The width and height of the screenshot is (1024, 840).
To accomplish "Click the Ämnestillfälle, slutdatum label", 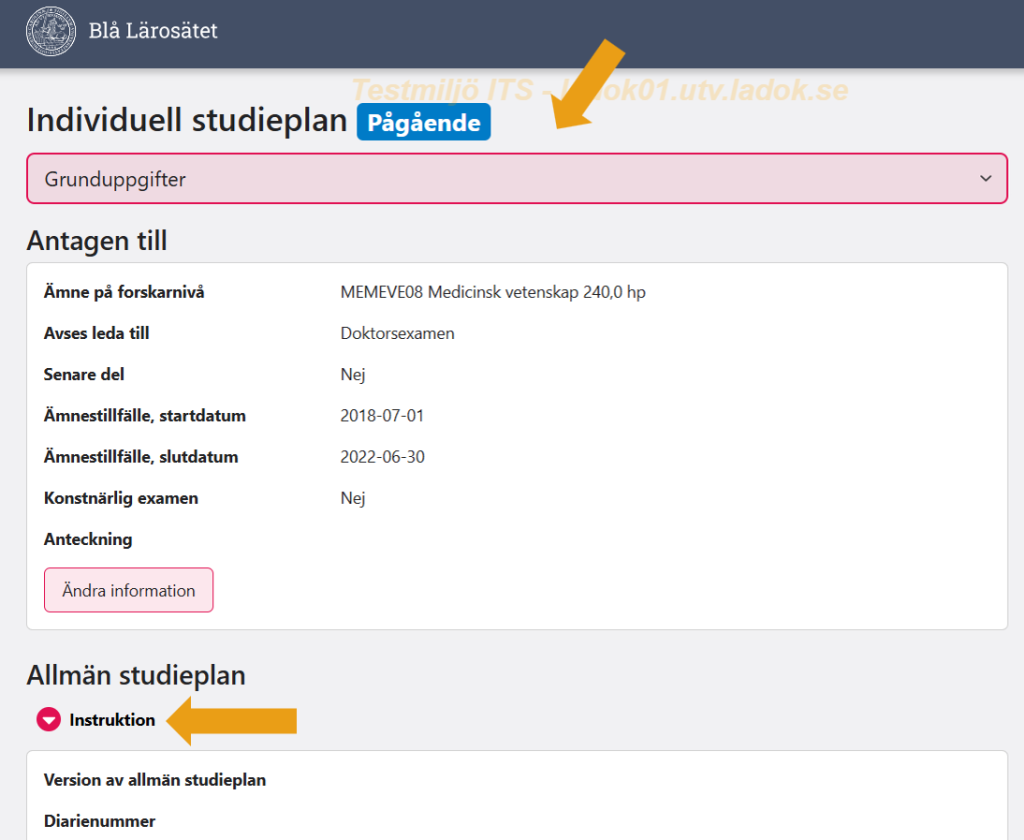I will [140, 457].
